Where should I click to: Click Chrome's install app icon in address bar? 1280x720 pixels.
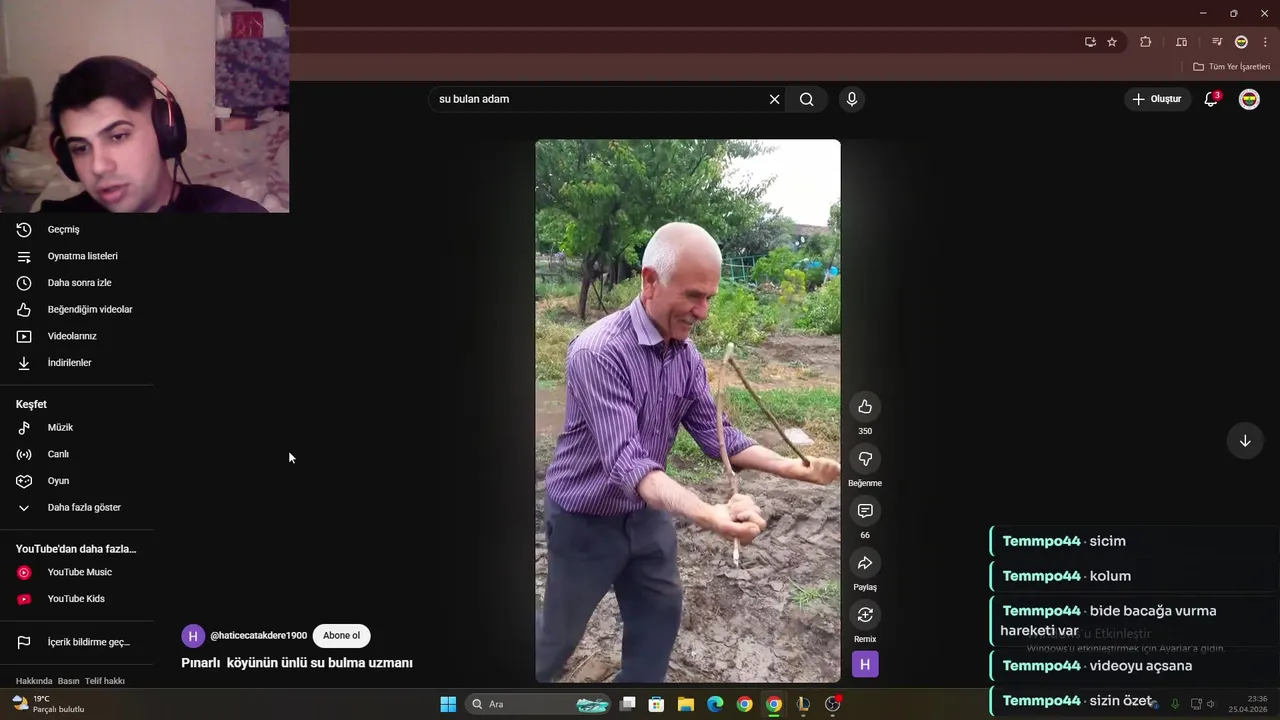[x=1090, y=42]
